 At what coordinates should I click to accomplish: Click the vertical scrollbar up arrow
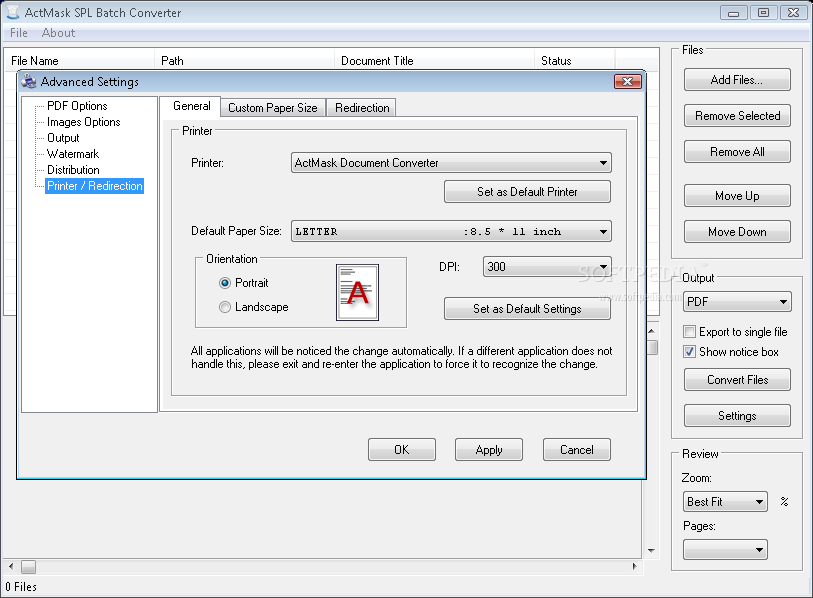(x=652, y=330)
